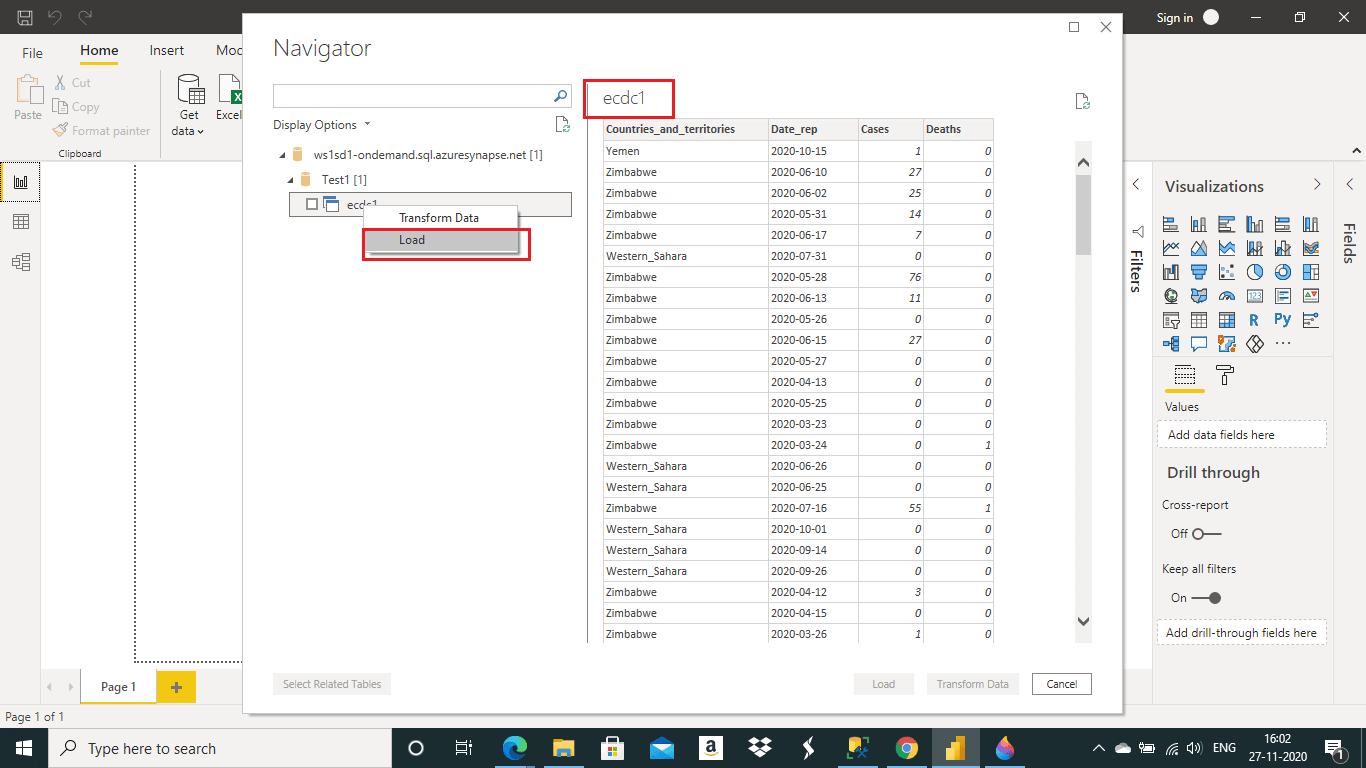
Task: Expand the Fields pane
Action: (x=1349, y=184)
